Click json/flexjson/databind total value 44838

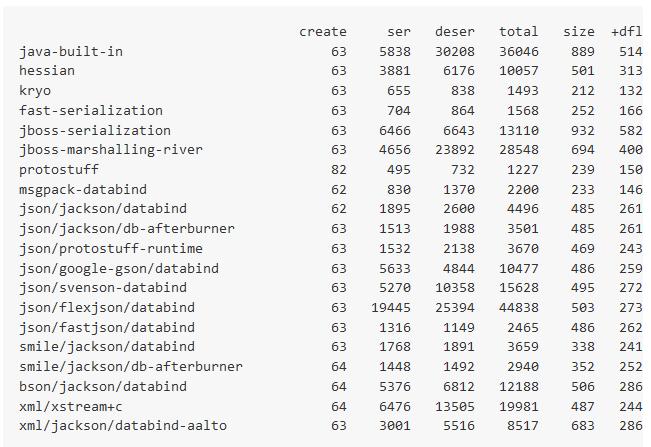pyautogui.click(x=519, y=307)
